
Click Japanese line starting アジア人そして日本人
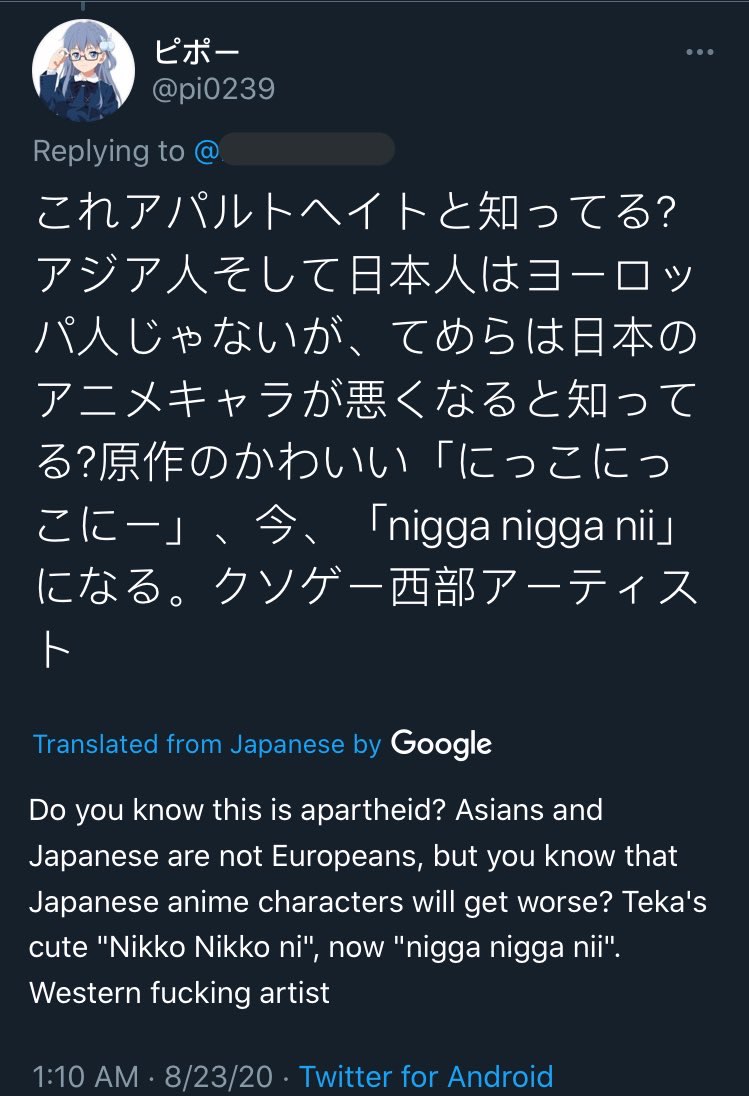364,274
